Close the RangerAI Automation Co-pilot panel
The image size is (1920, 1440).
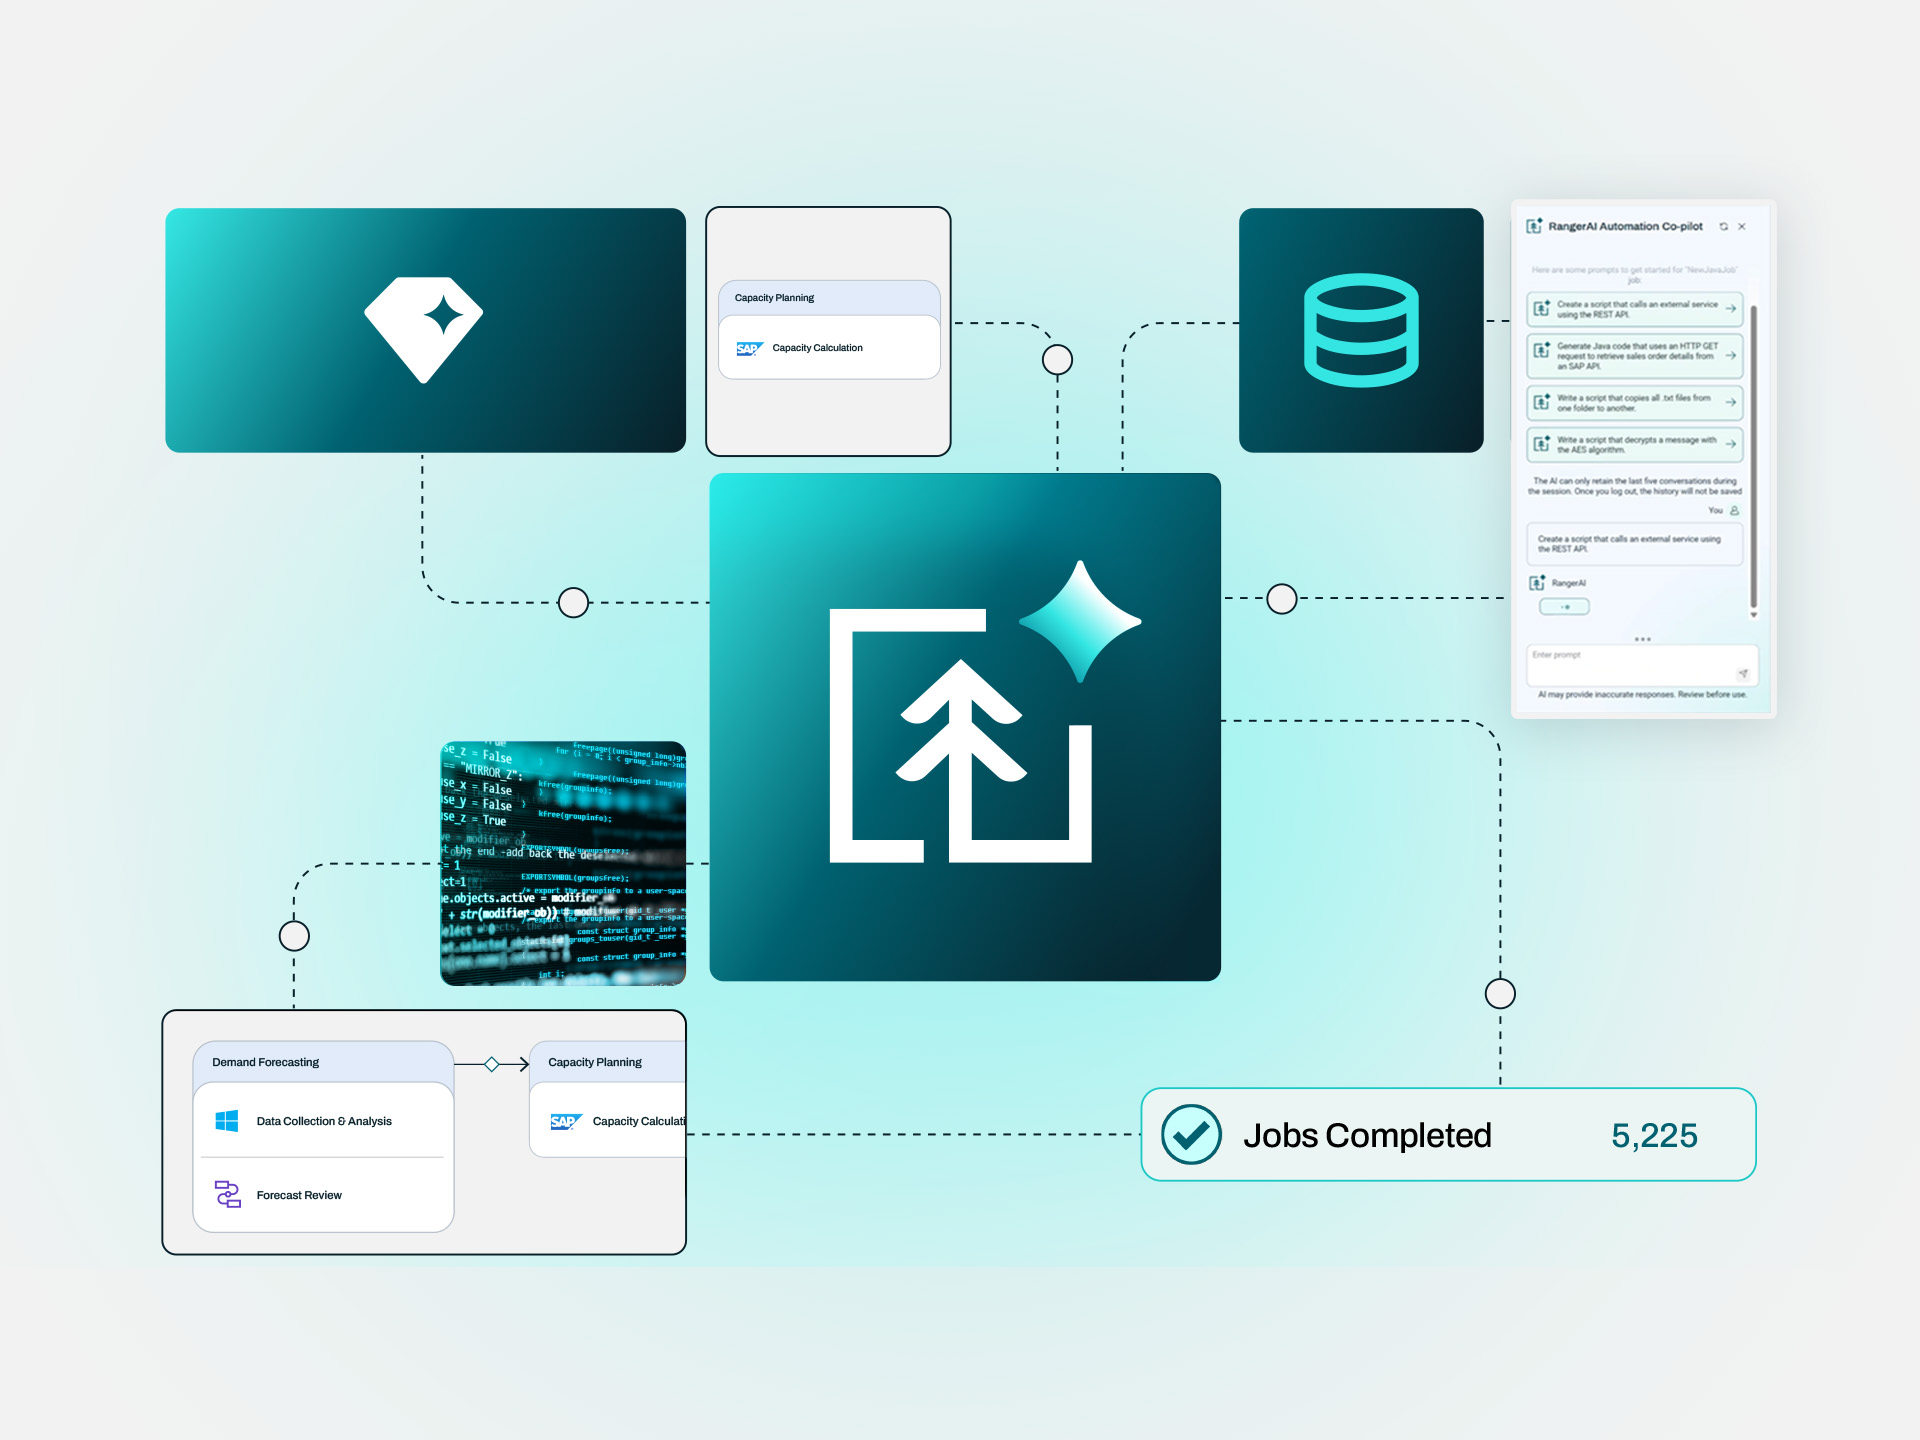(1742, 227)
